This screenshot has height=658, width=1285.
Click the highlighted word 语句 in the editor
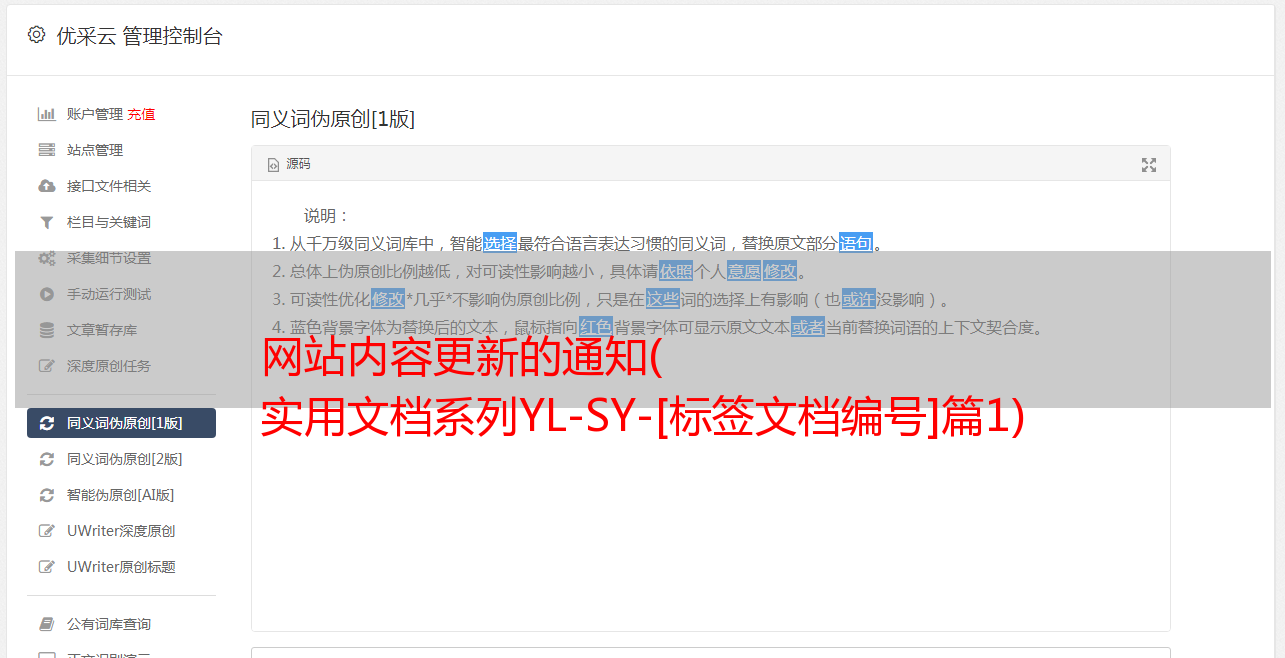[x=856, y=243]
